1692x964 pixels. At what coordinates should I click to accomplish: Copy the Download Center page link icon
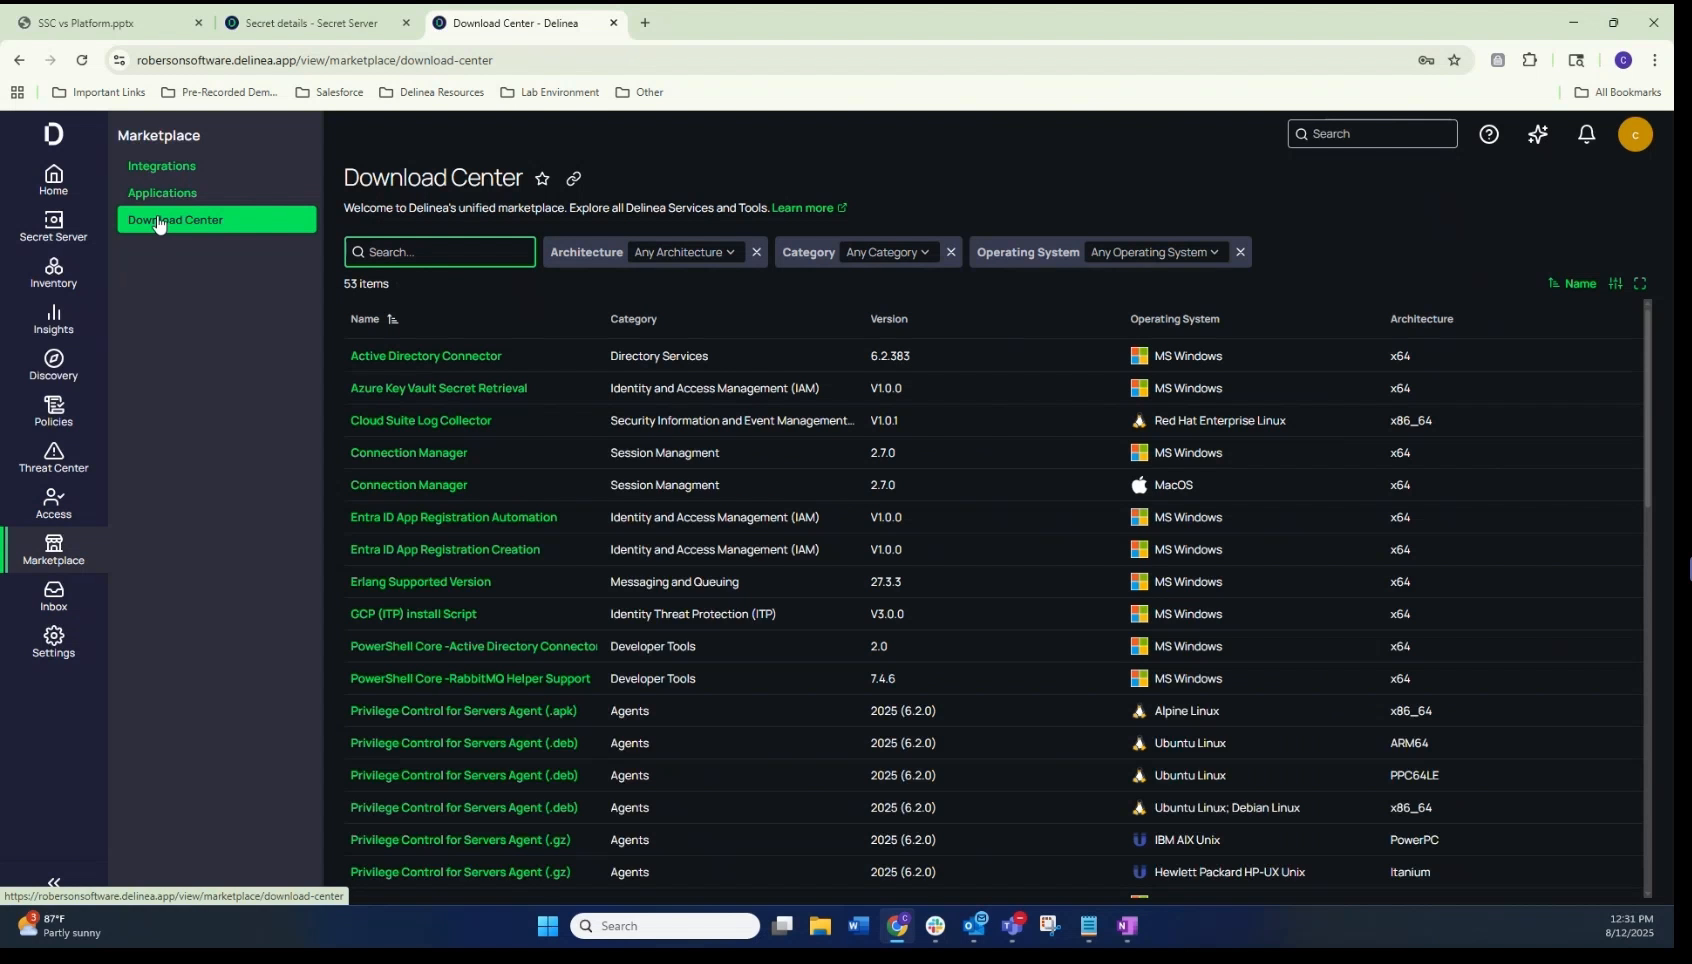[574, 179]
